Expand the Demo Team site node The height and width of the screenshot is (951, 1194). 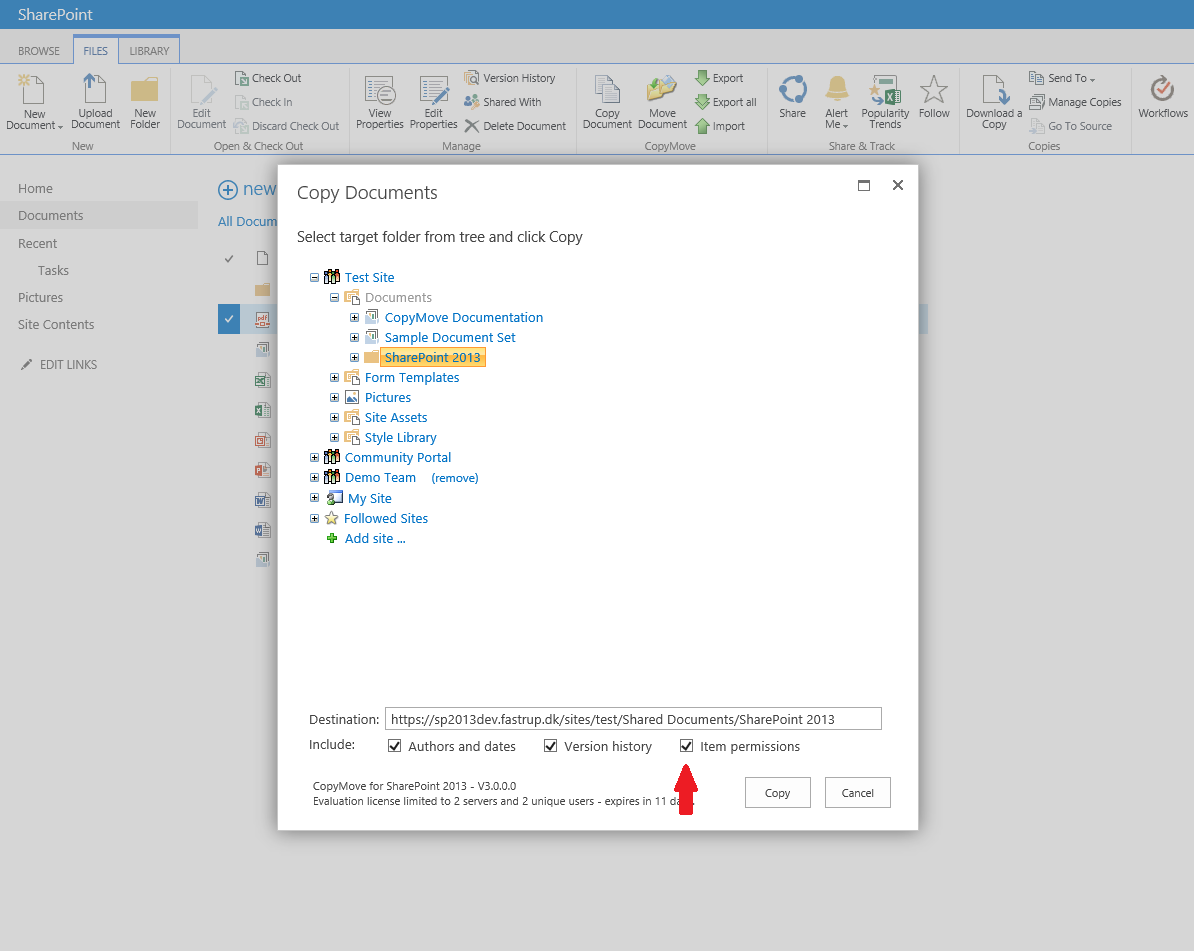pos(314,477)
